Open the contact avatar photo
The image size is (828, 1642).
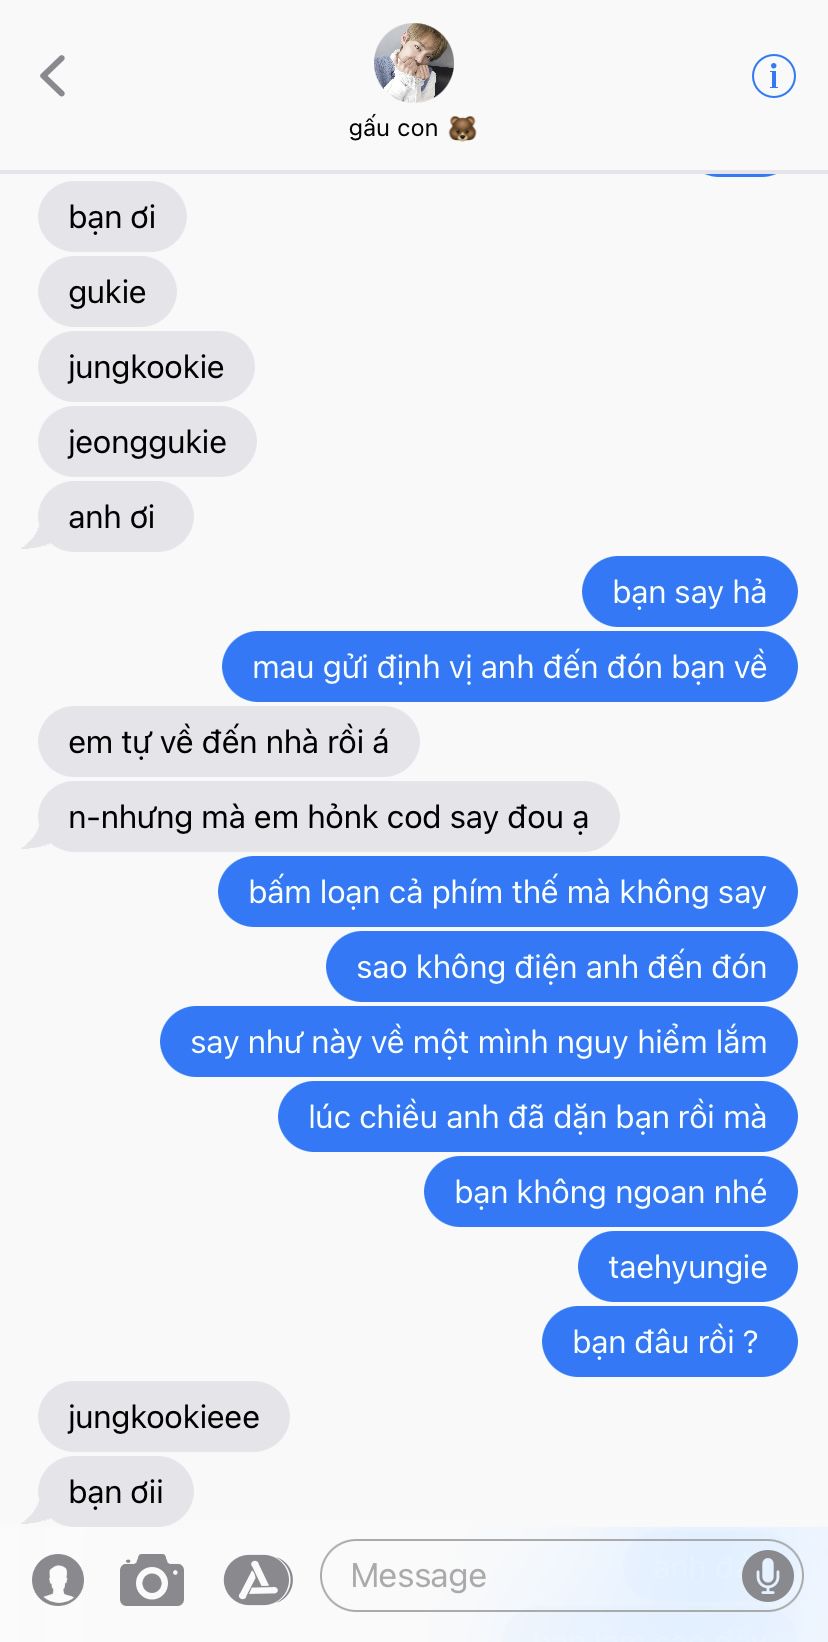click(x=414, y=63)
